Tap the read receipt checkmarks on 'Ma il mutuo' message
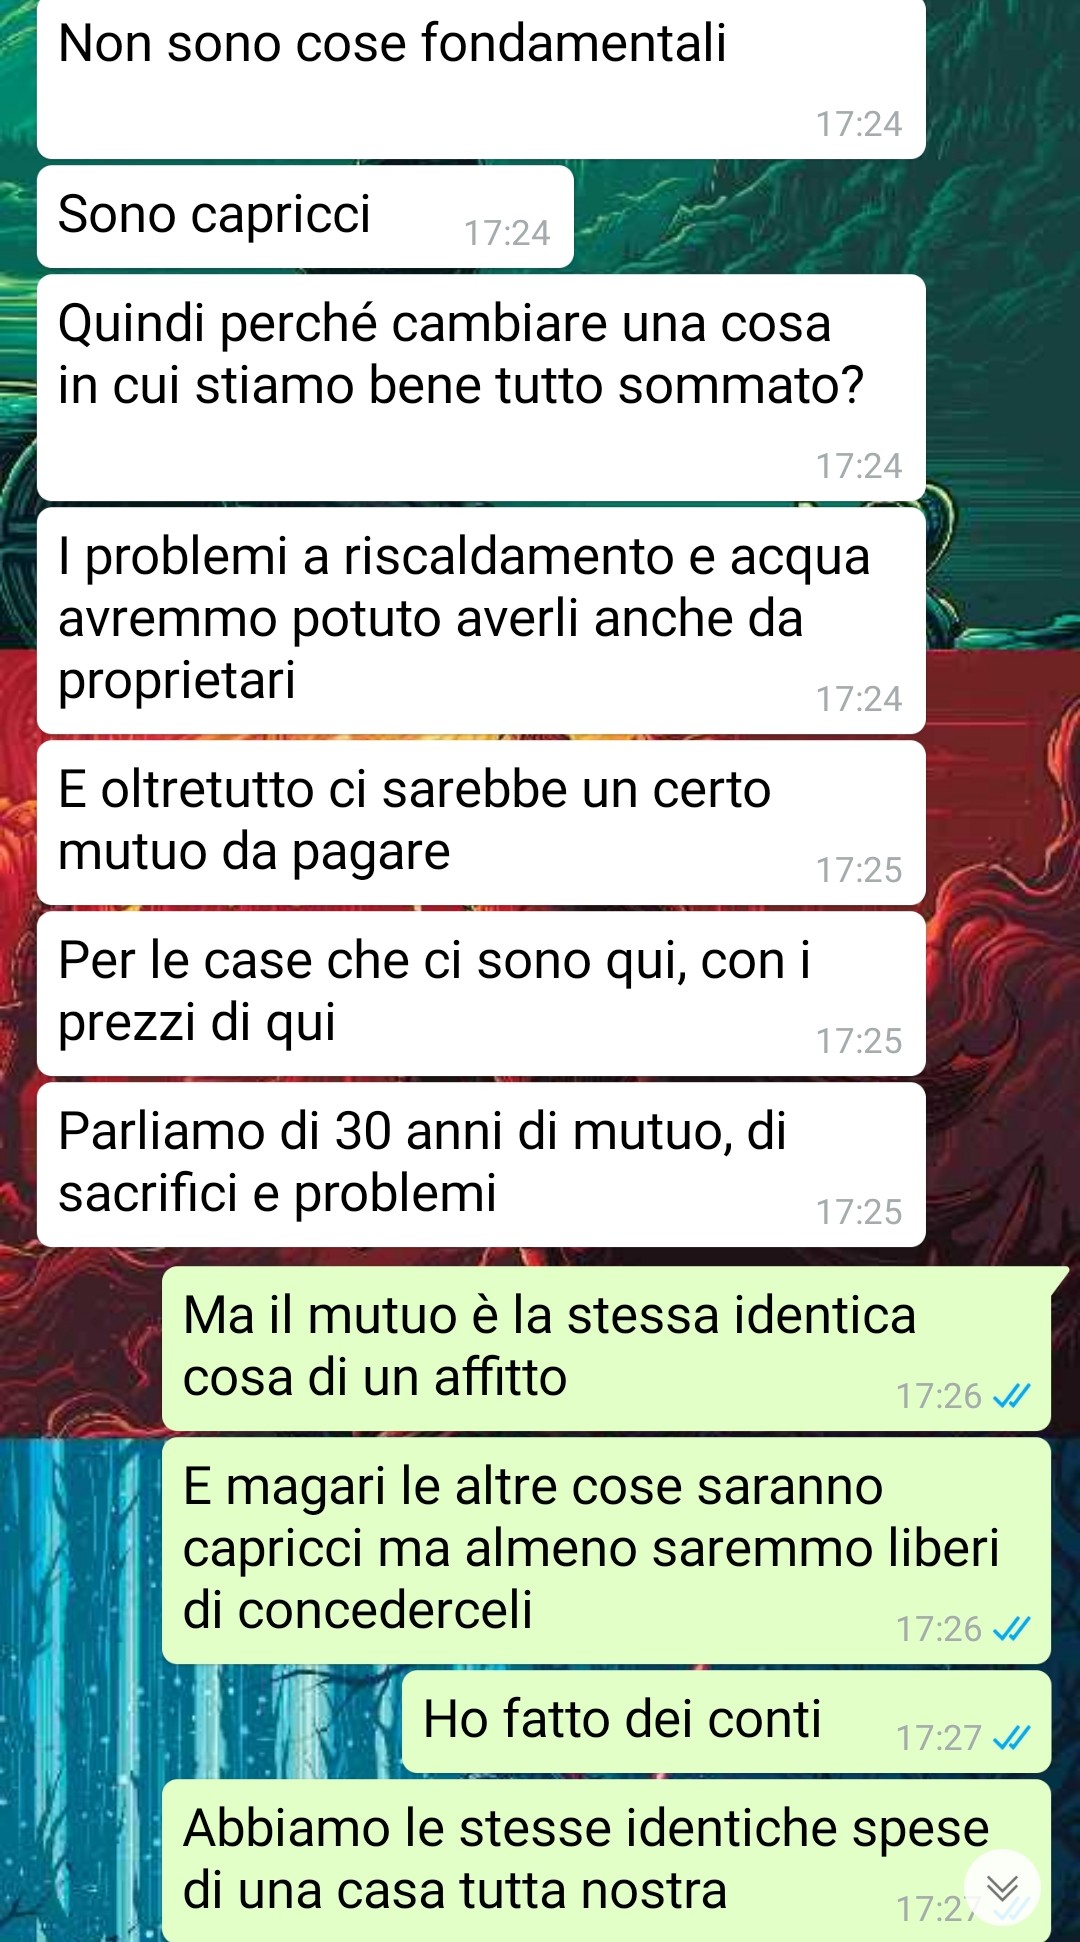The width and height of the screenshot is (1080, 1942). [1011, 1396]
